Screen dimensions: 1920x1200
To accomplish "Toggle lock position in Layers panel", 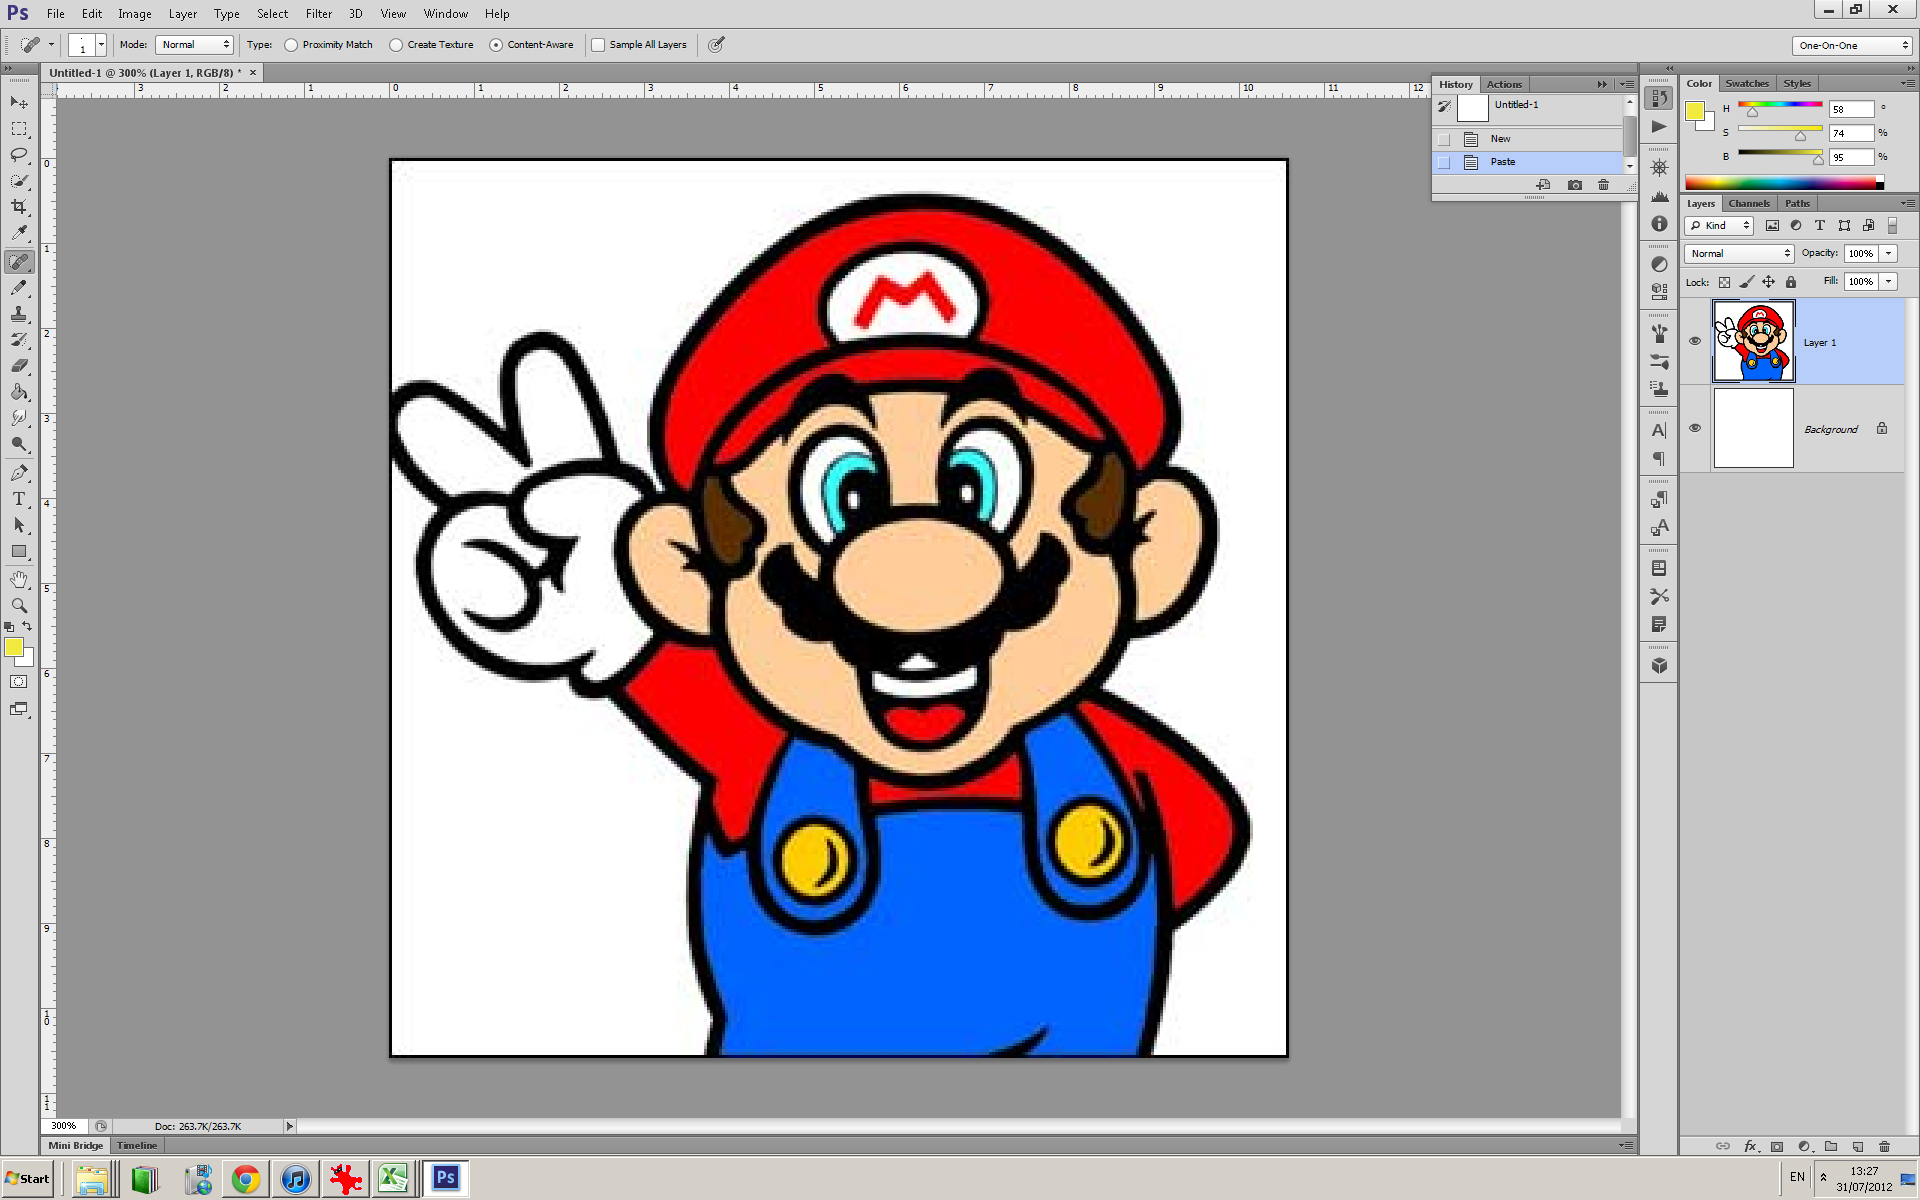I will [x=1768, y=282].
